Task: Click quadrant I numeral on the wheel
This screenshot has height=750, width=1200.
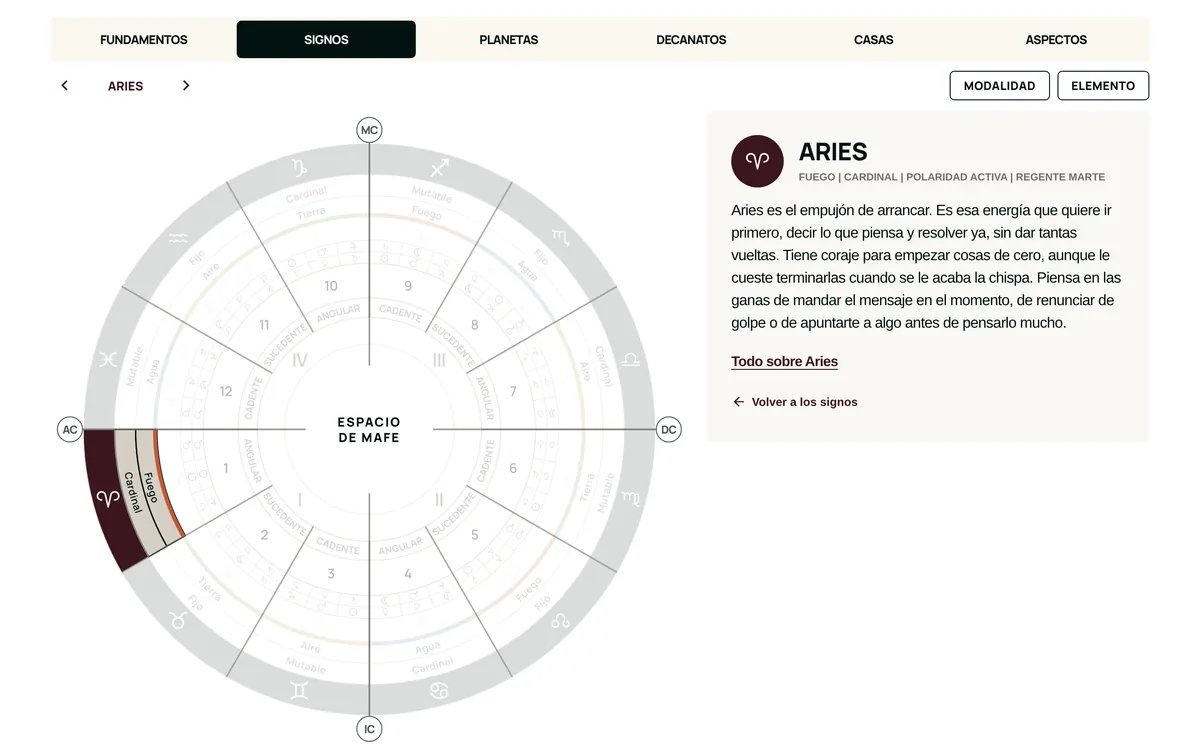Action: pyautogui.click(x=300, y=499)
